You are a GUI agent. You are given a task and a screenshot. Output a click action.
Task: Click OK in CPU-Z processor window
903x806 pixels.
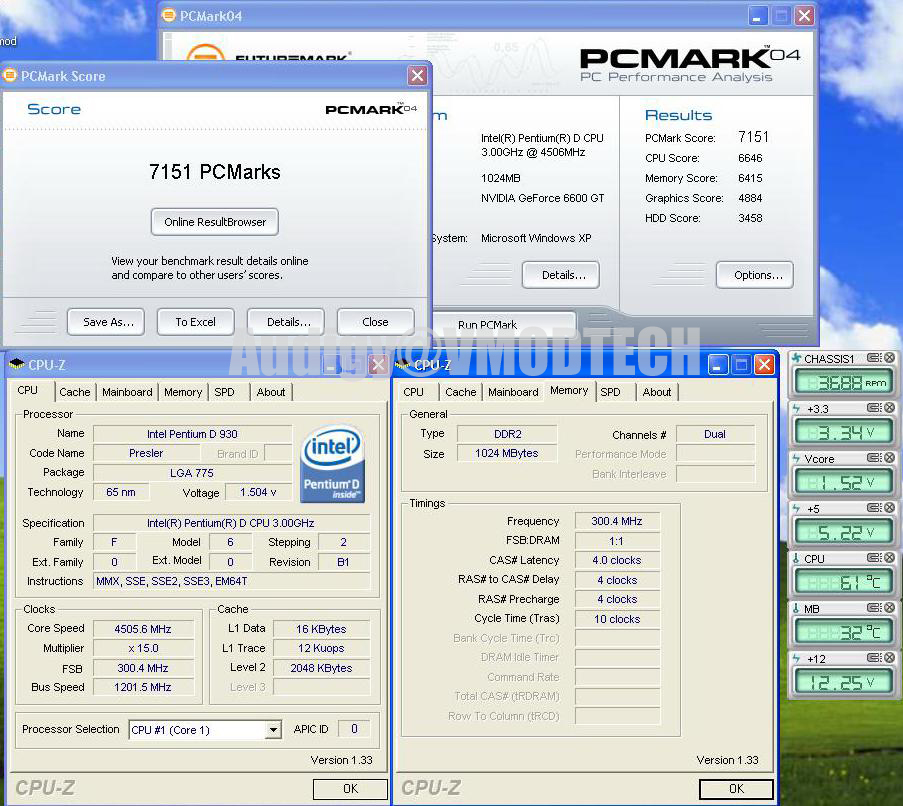[x=350, y=789]
